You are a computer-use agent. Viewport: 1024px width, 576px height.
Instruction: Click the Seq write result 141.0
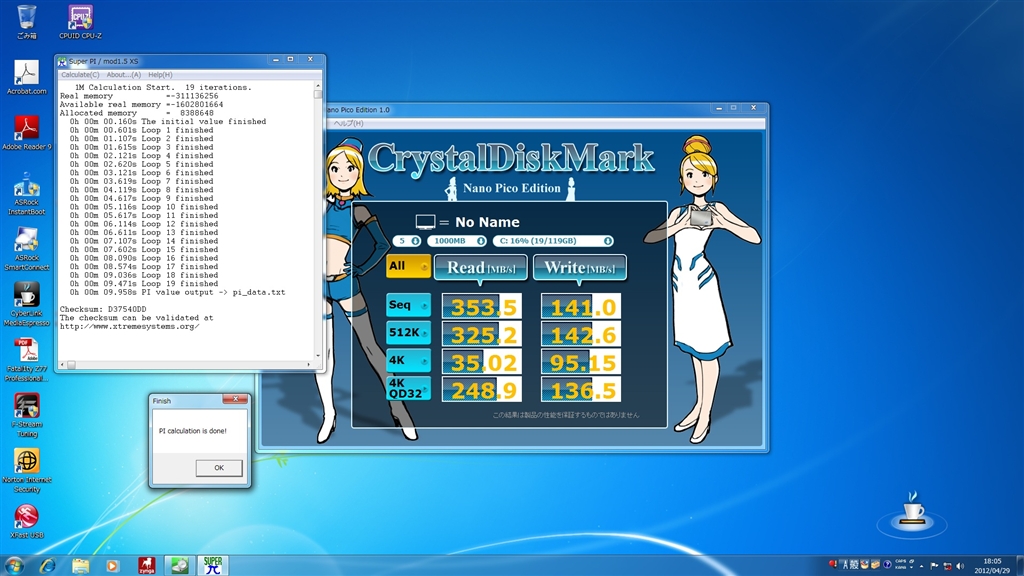(581, 306)
